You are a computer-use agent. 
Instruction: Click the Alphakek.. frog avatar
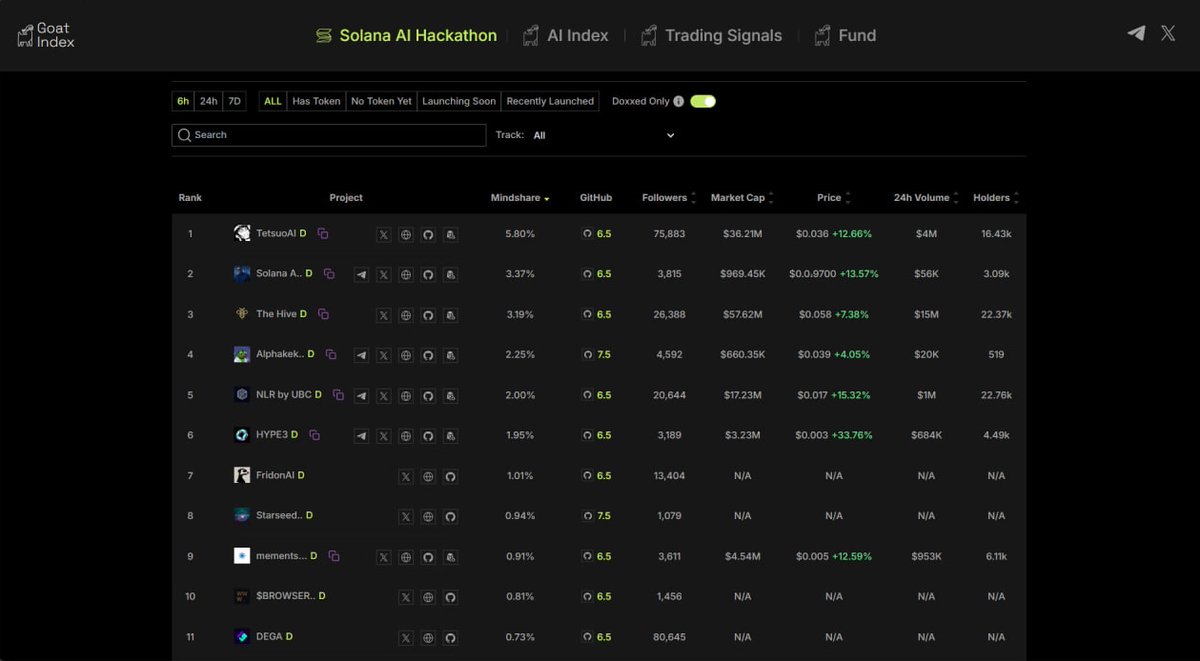pos(242,354)
